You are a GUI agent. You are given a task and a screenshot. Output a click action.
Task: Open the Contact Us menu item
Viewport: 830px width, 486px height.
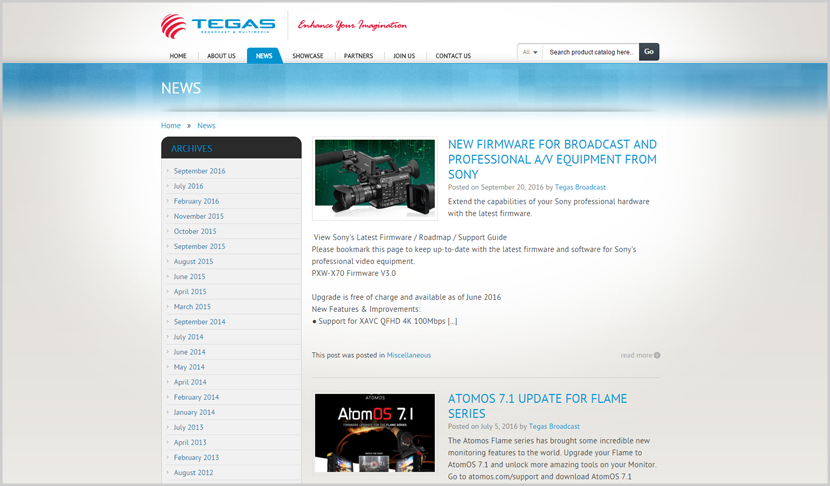tap(453, 56)
